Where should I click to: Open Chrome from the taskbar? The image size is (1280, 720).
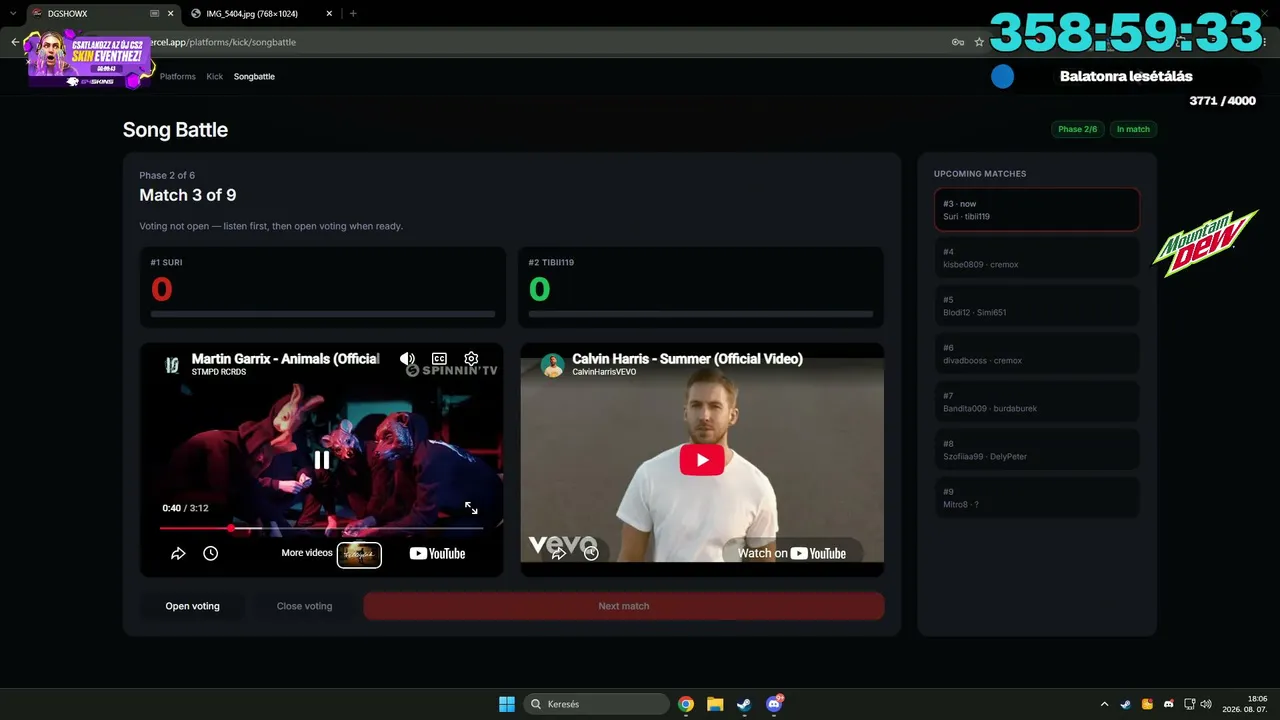point(686,704)
